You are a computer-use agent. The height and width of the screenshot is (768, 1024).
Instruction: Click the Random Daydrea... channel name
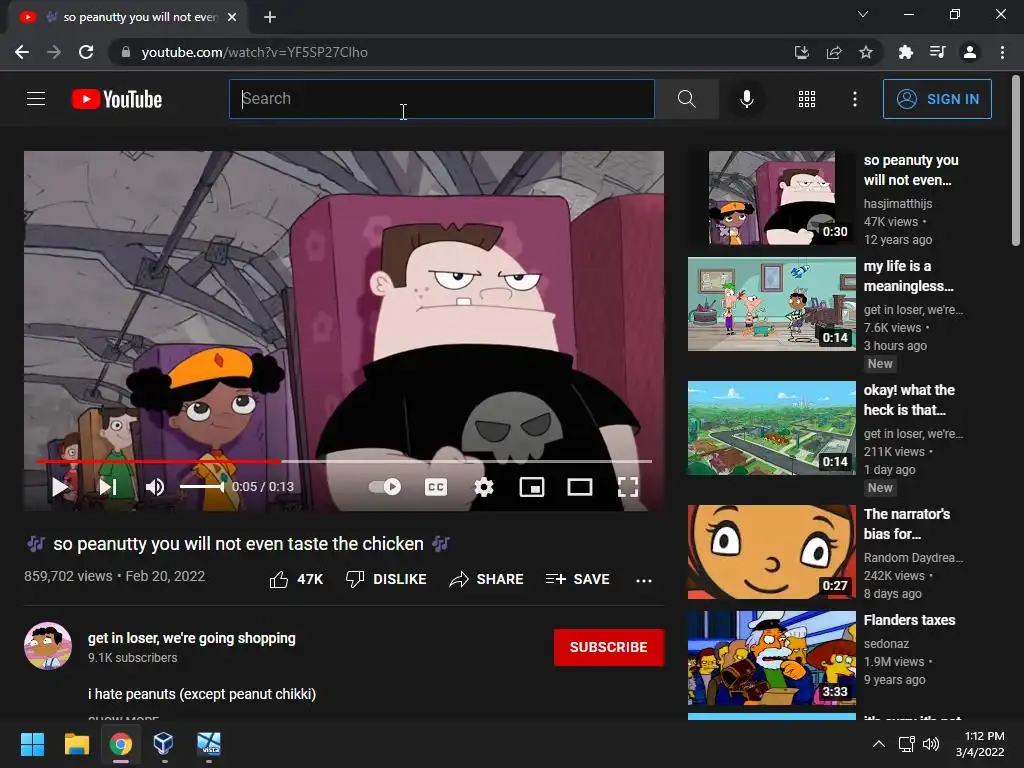913,558
